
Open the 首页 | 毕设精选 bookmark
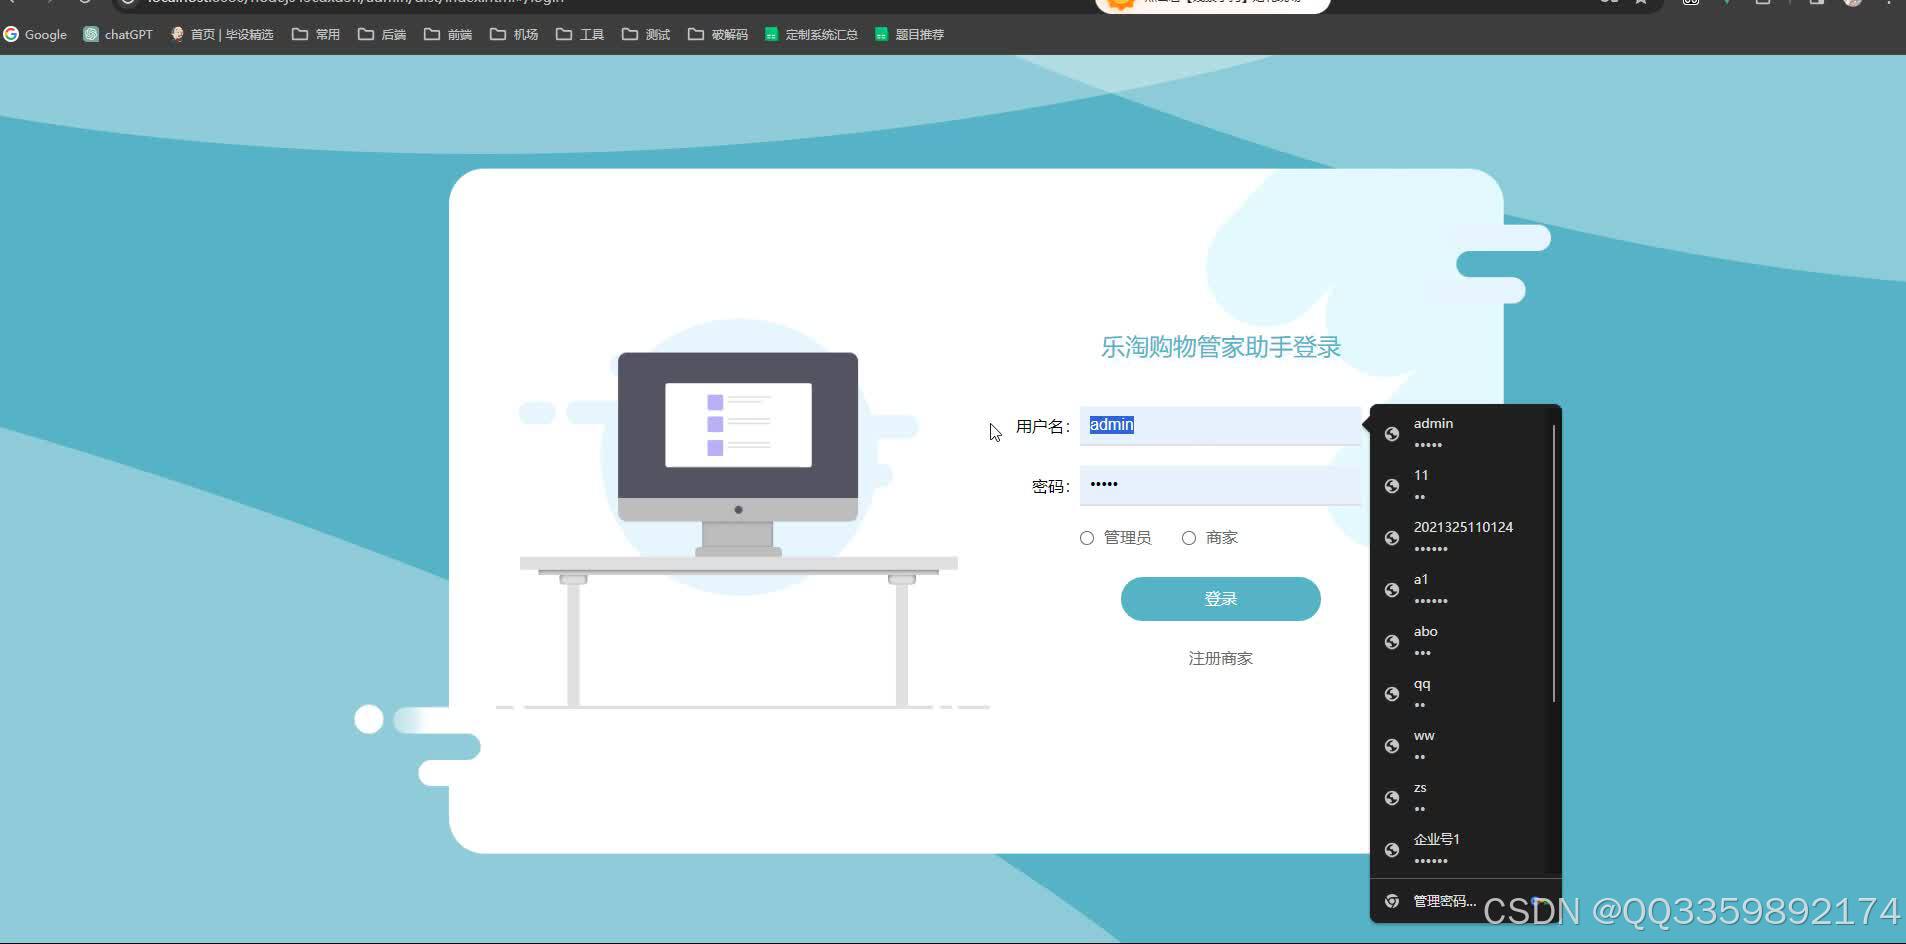tap(221, 34)
